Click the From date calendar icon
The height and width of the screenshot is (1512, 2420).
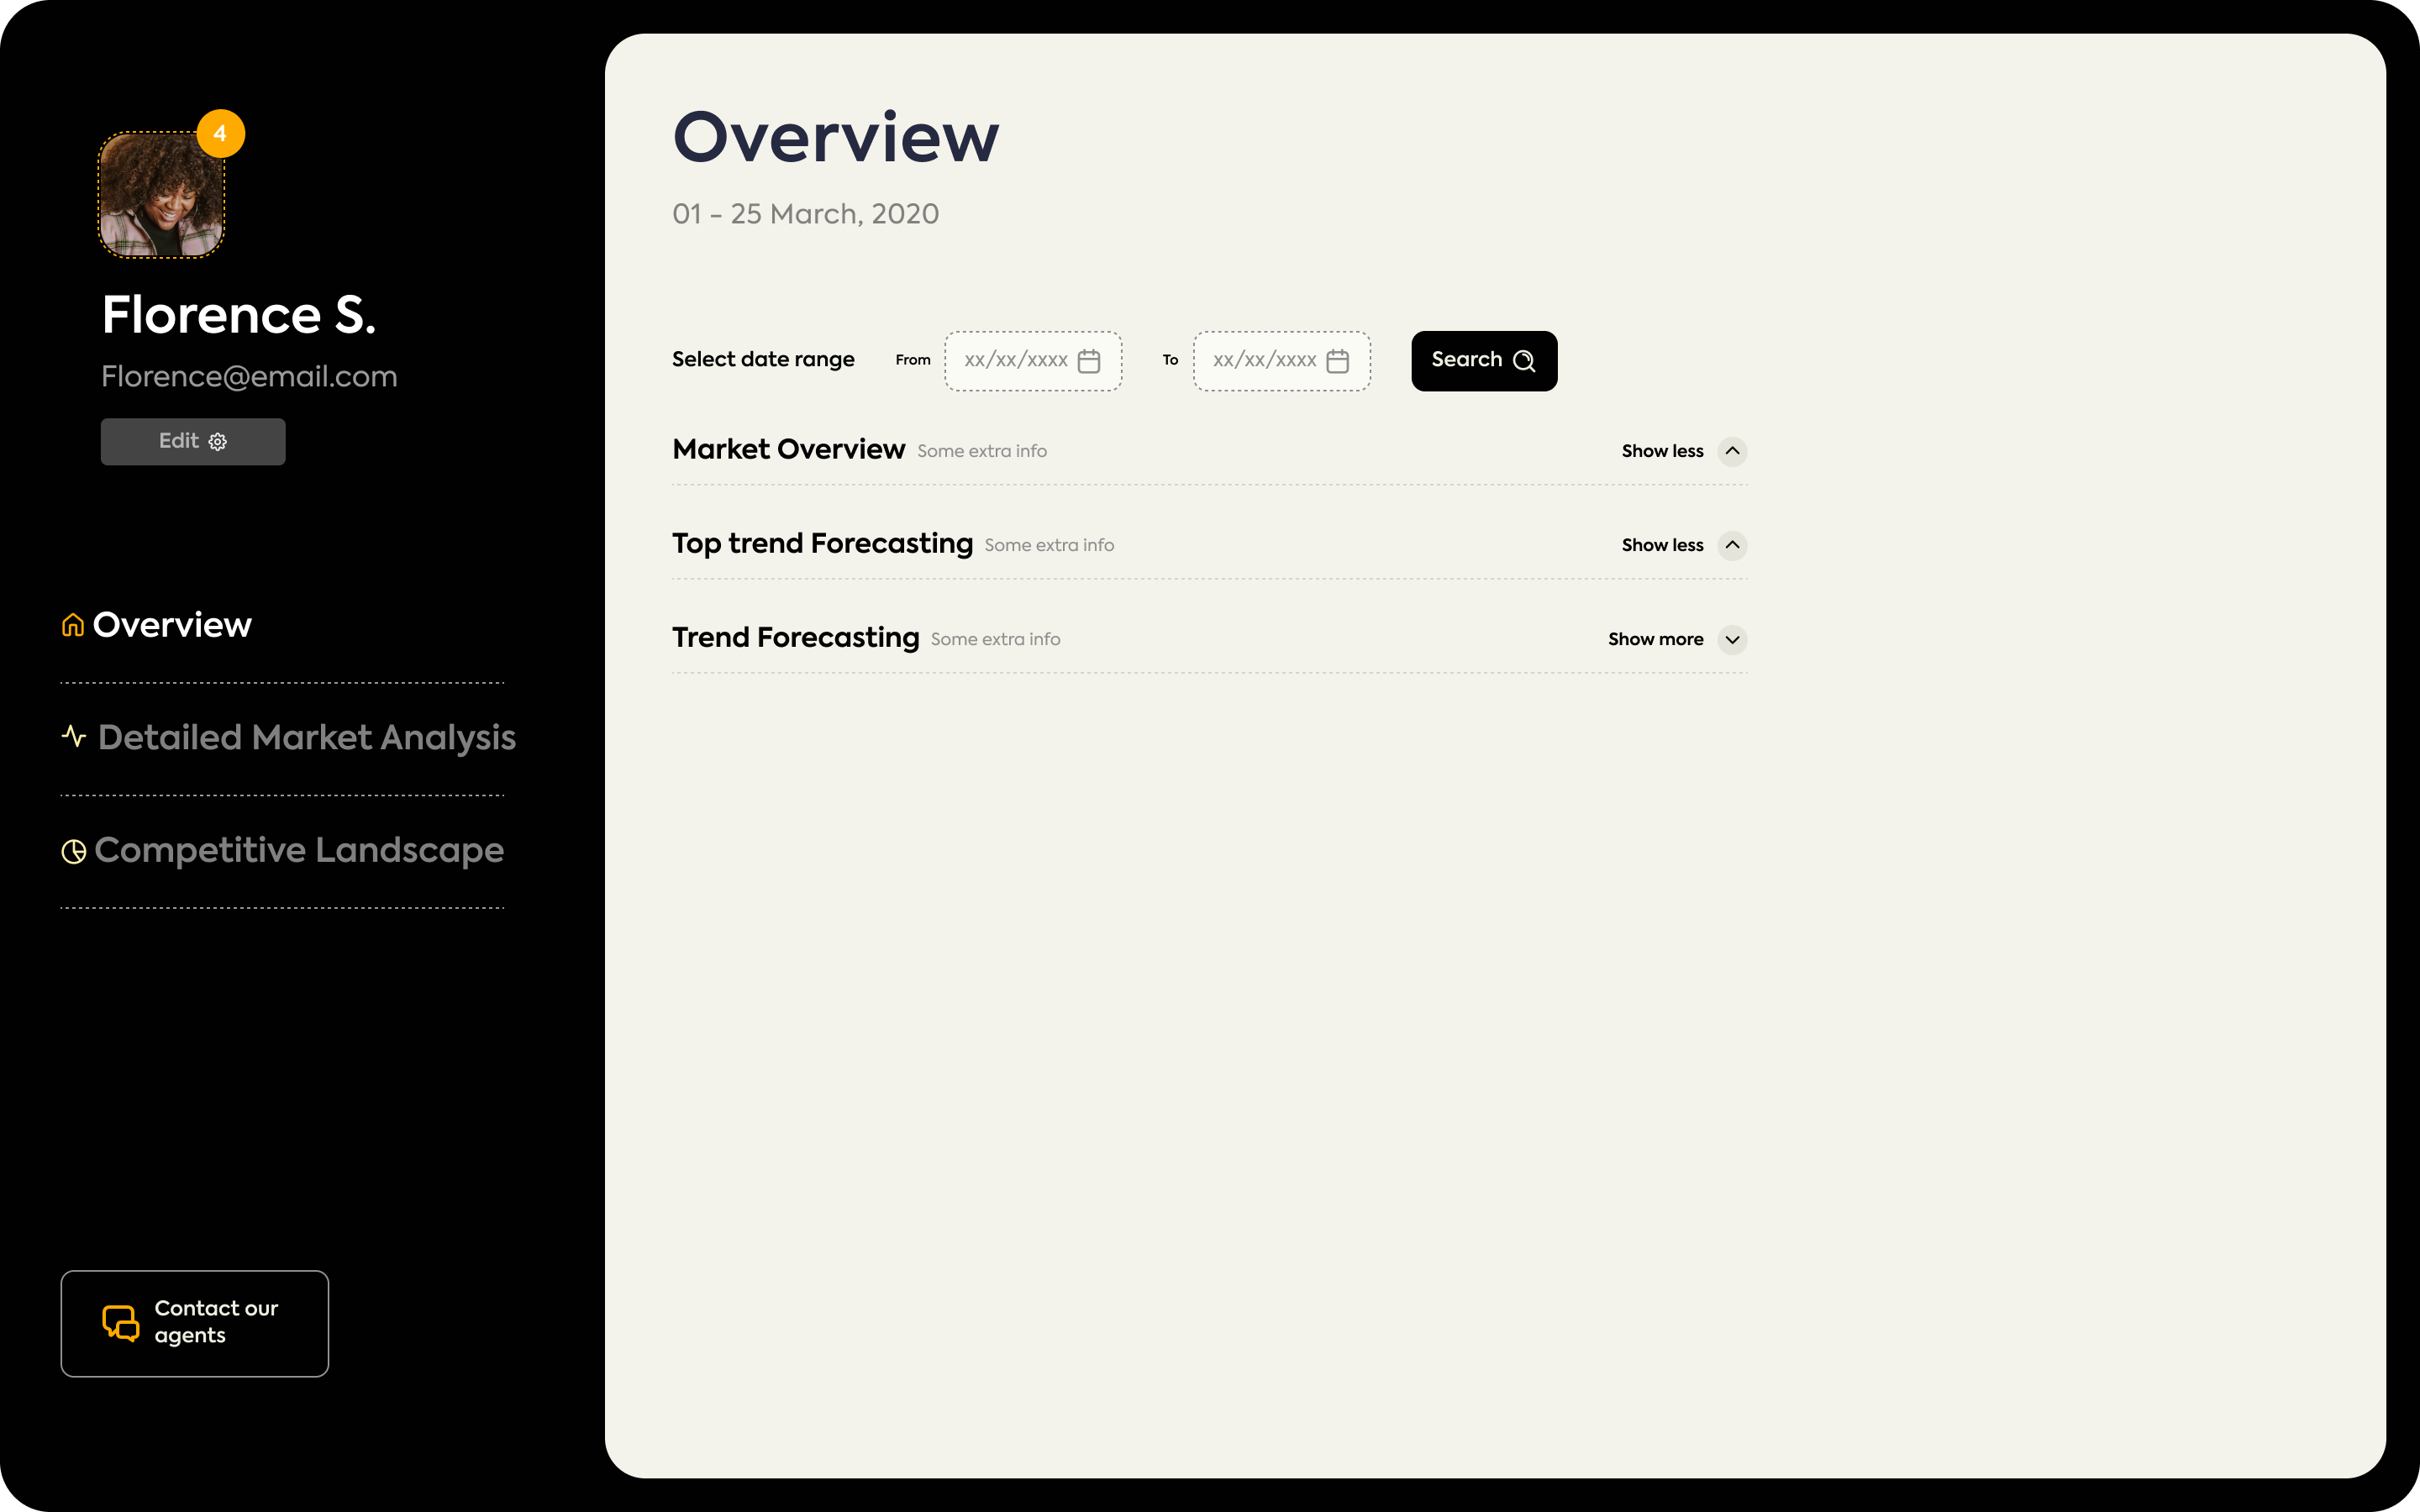click(x=1089, y=360)
